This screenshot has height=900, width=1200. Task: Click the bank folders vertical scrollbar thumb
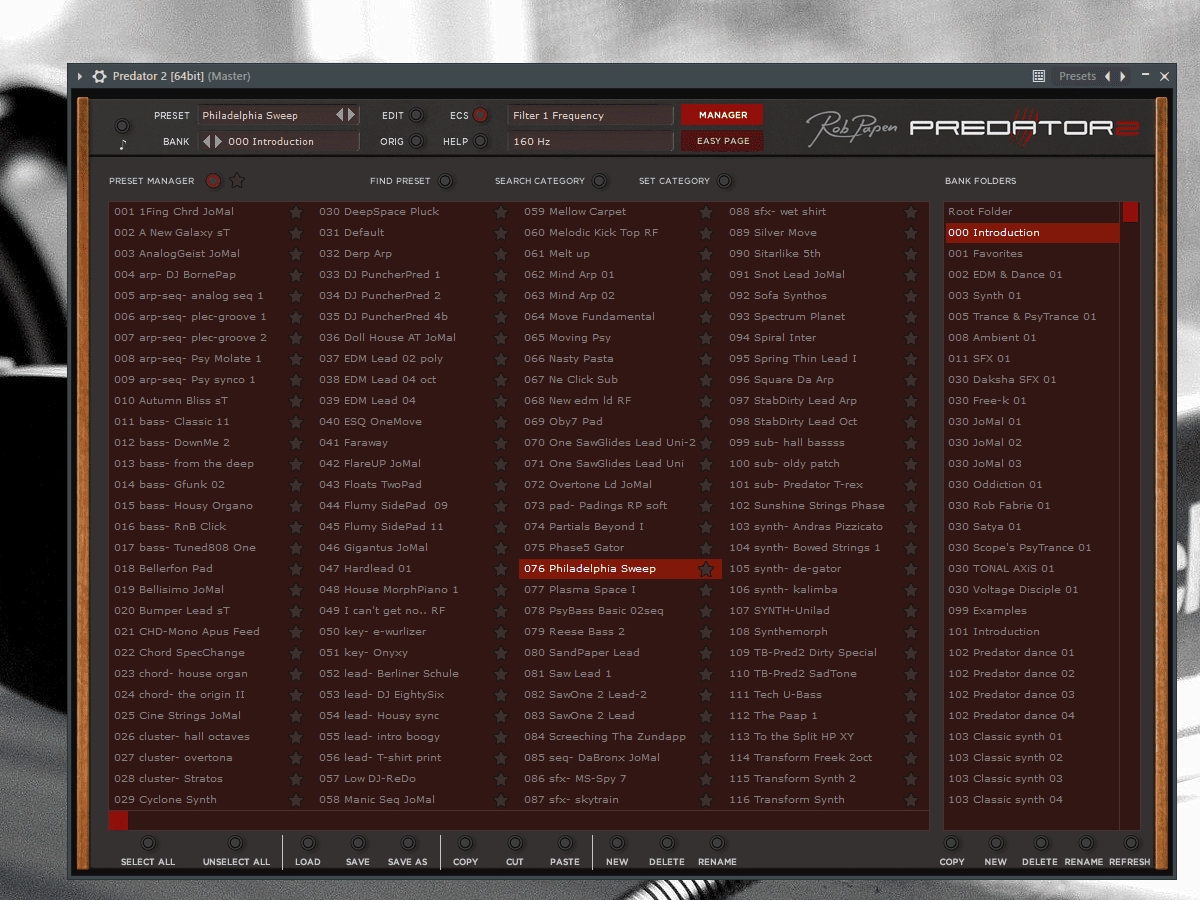pos(1130,212)
